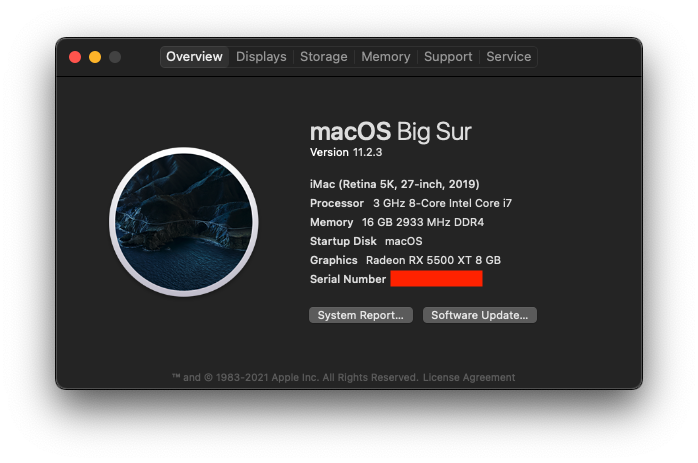
Task: Switch to the Memory tab
Action: [386, 57]
